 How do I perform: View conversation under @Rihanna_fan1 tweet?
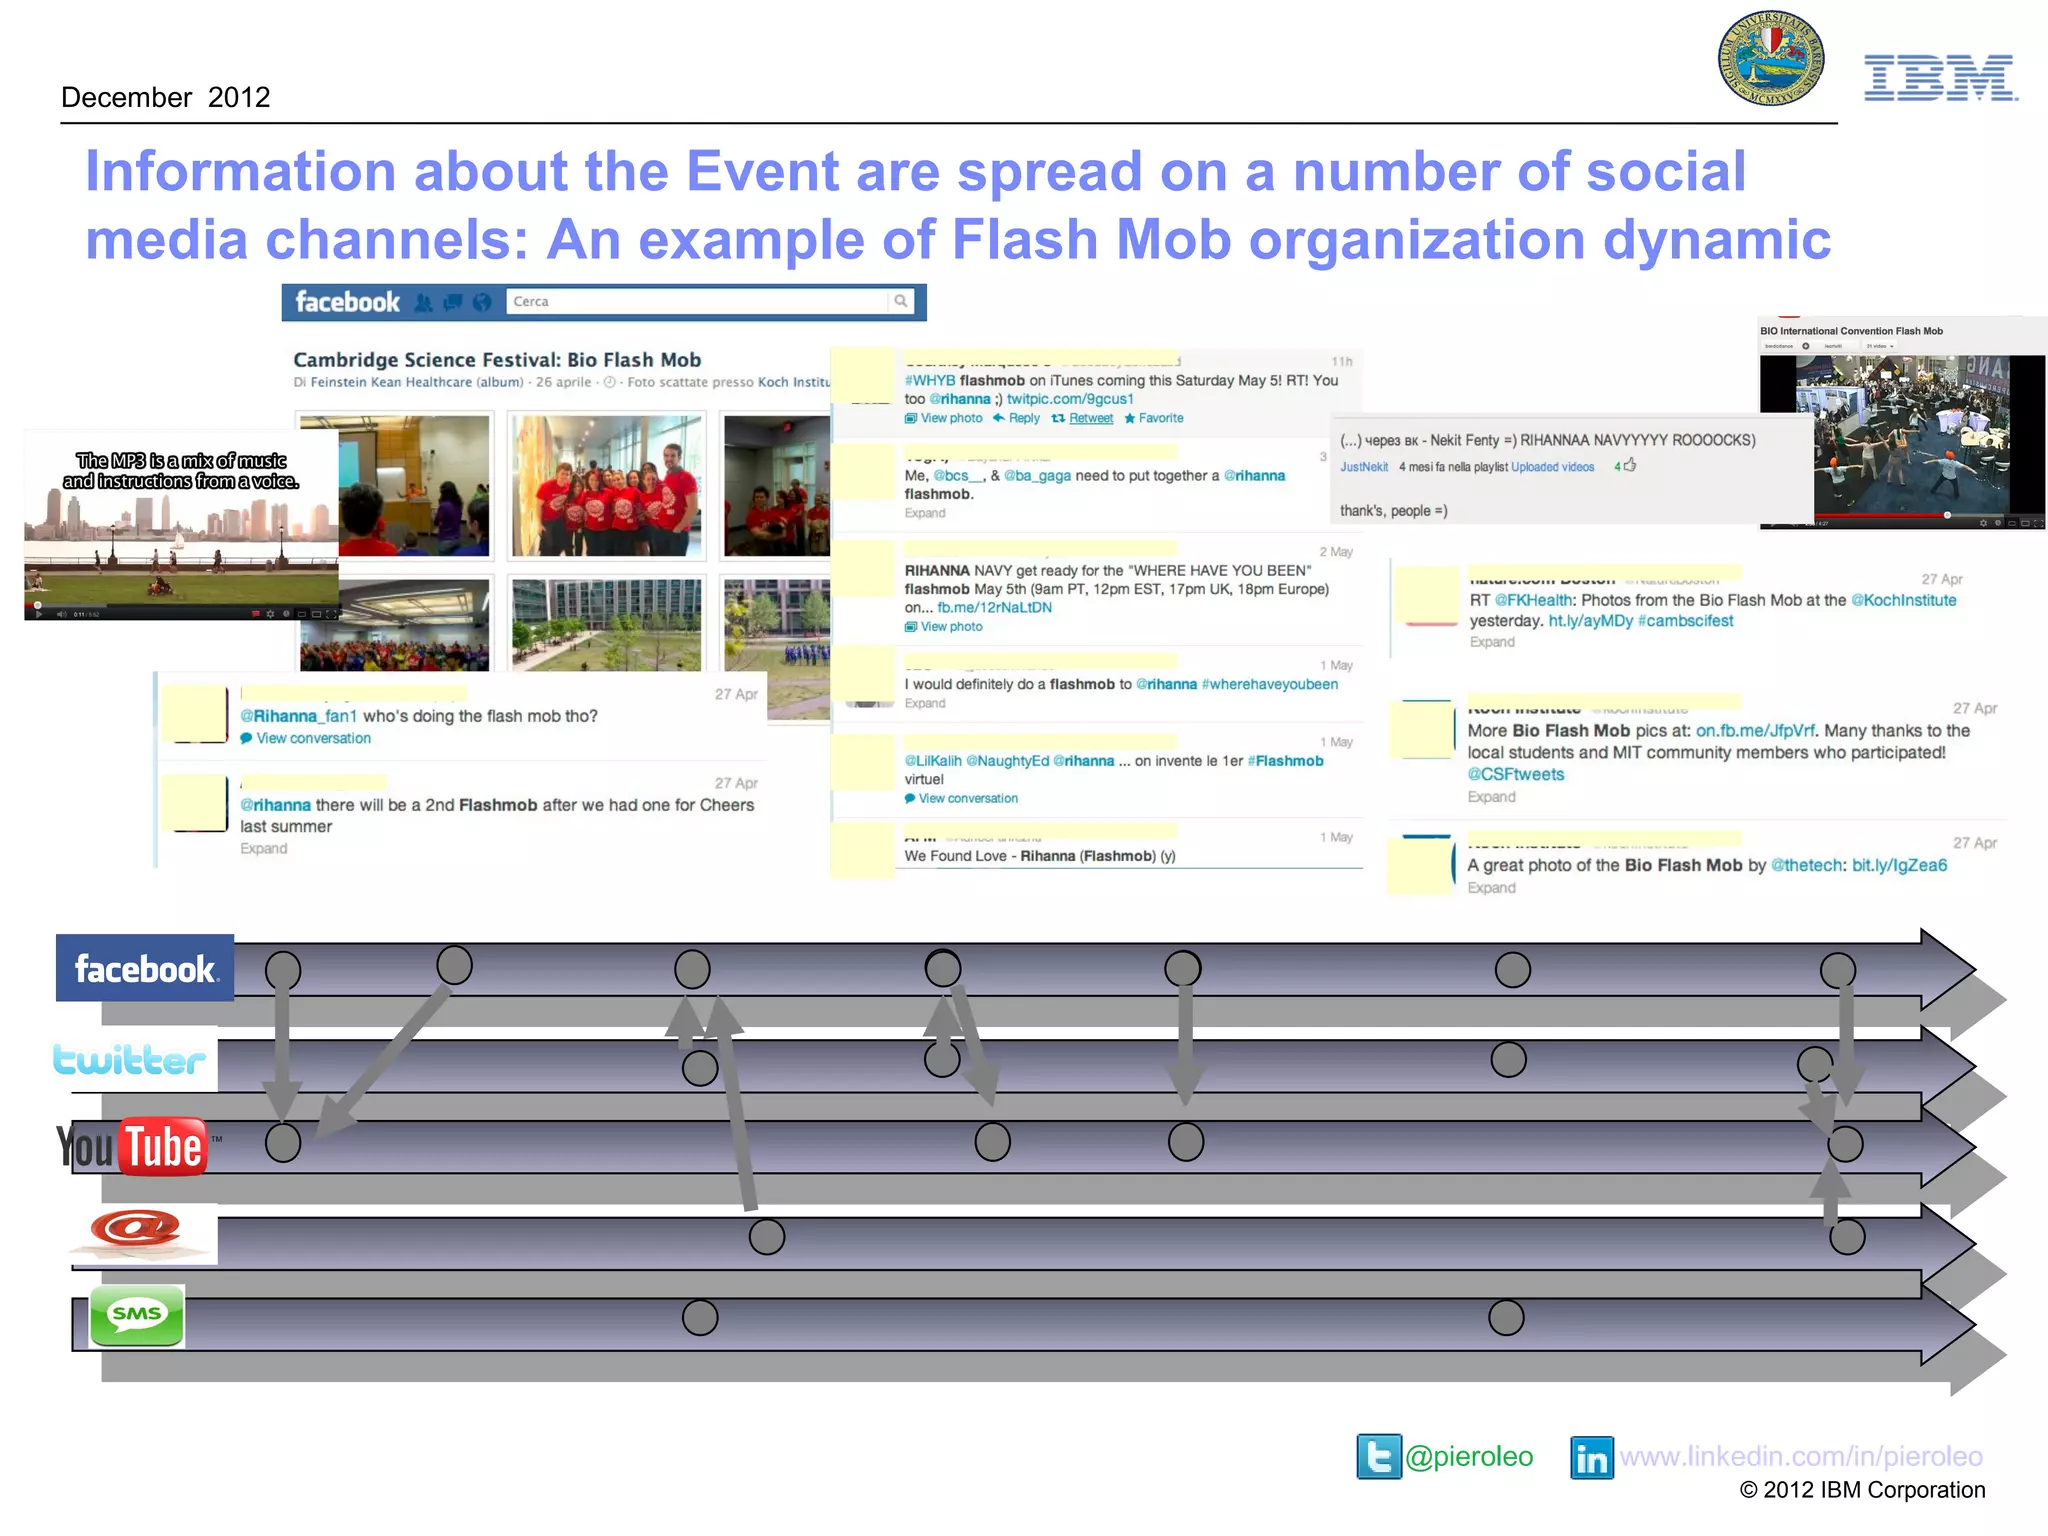click(x=305, y=738)
